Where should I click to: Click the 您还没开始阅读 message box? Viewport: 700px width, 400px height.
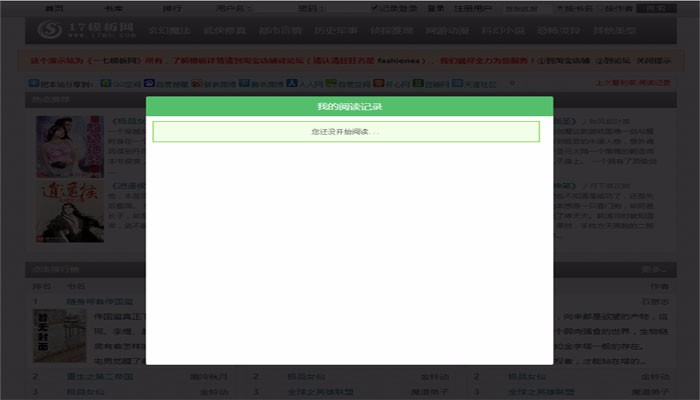click(x=346, y=132)
